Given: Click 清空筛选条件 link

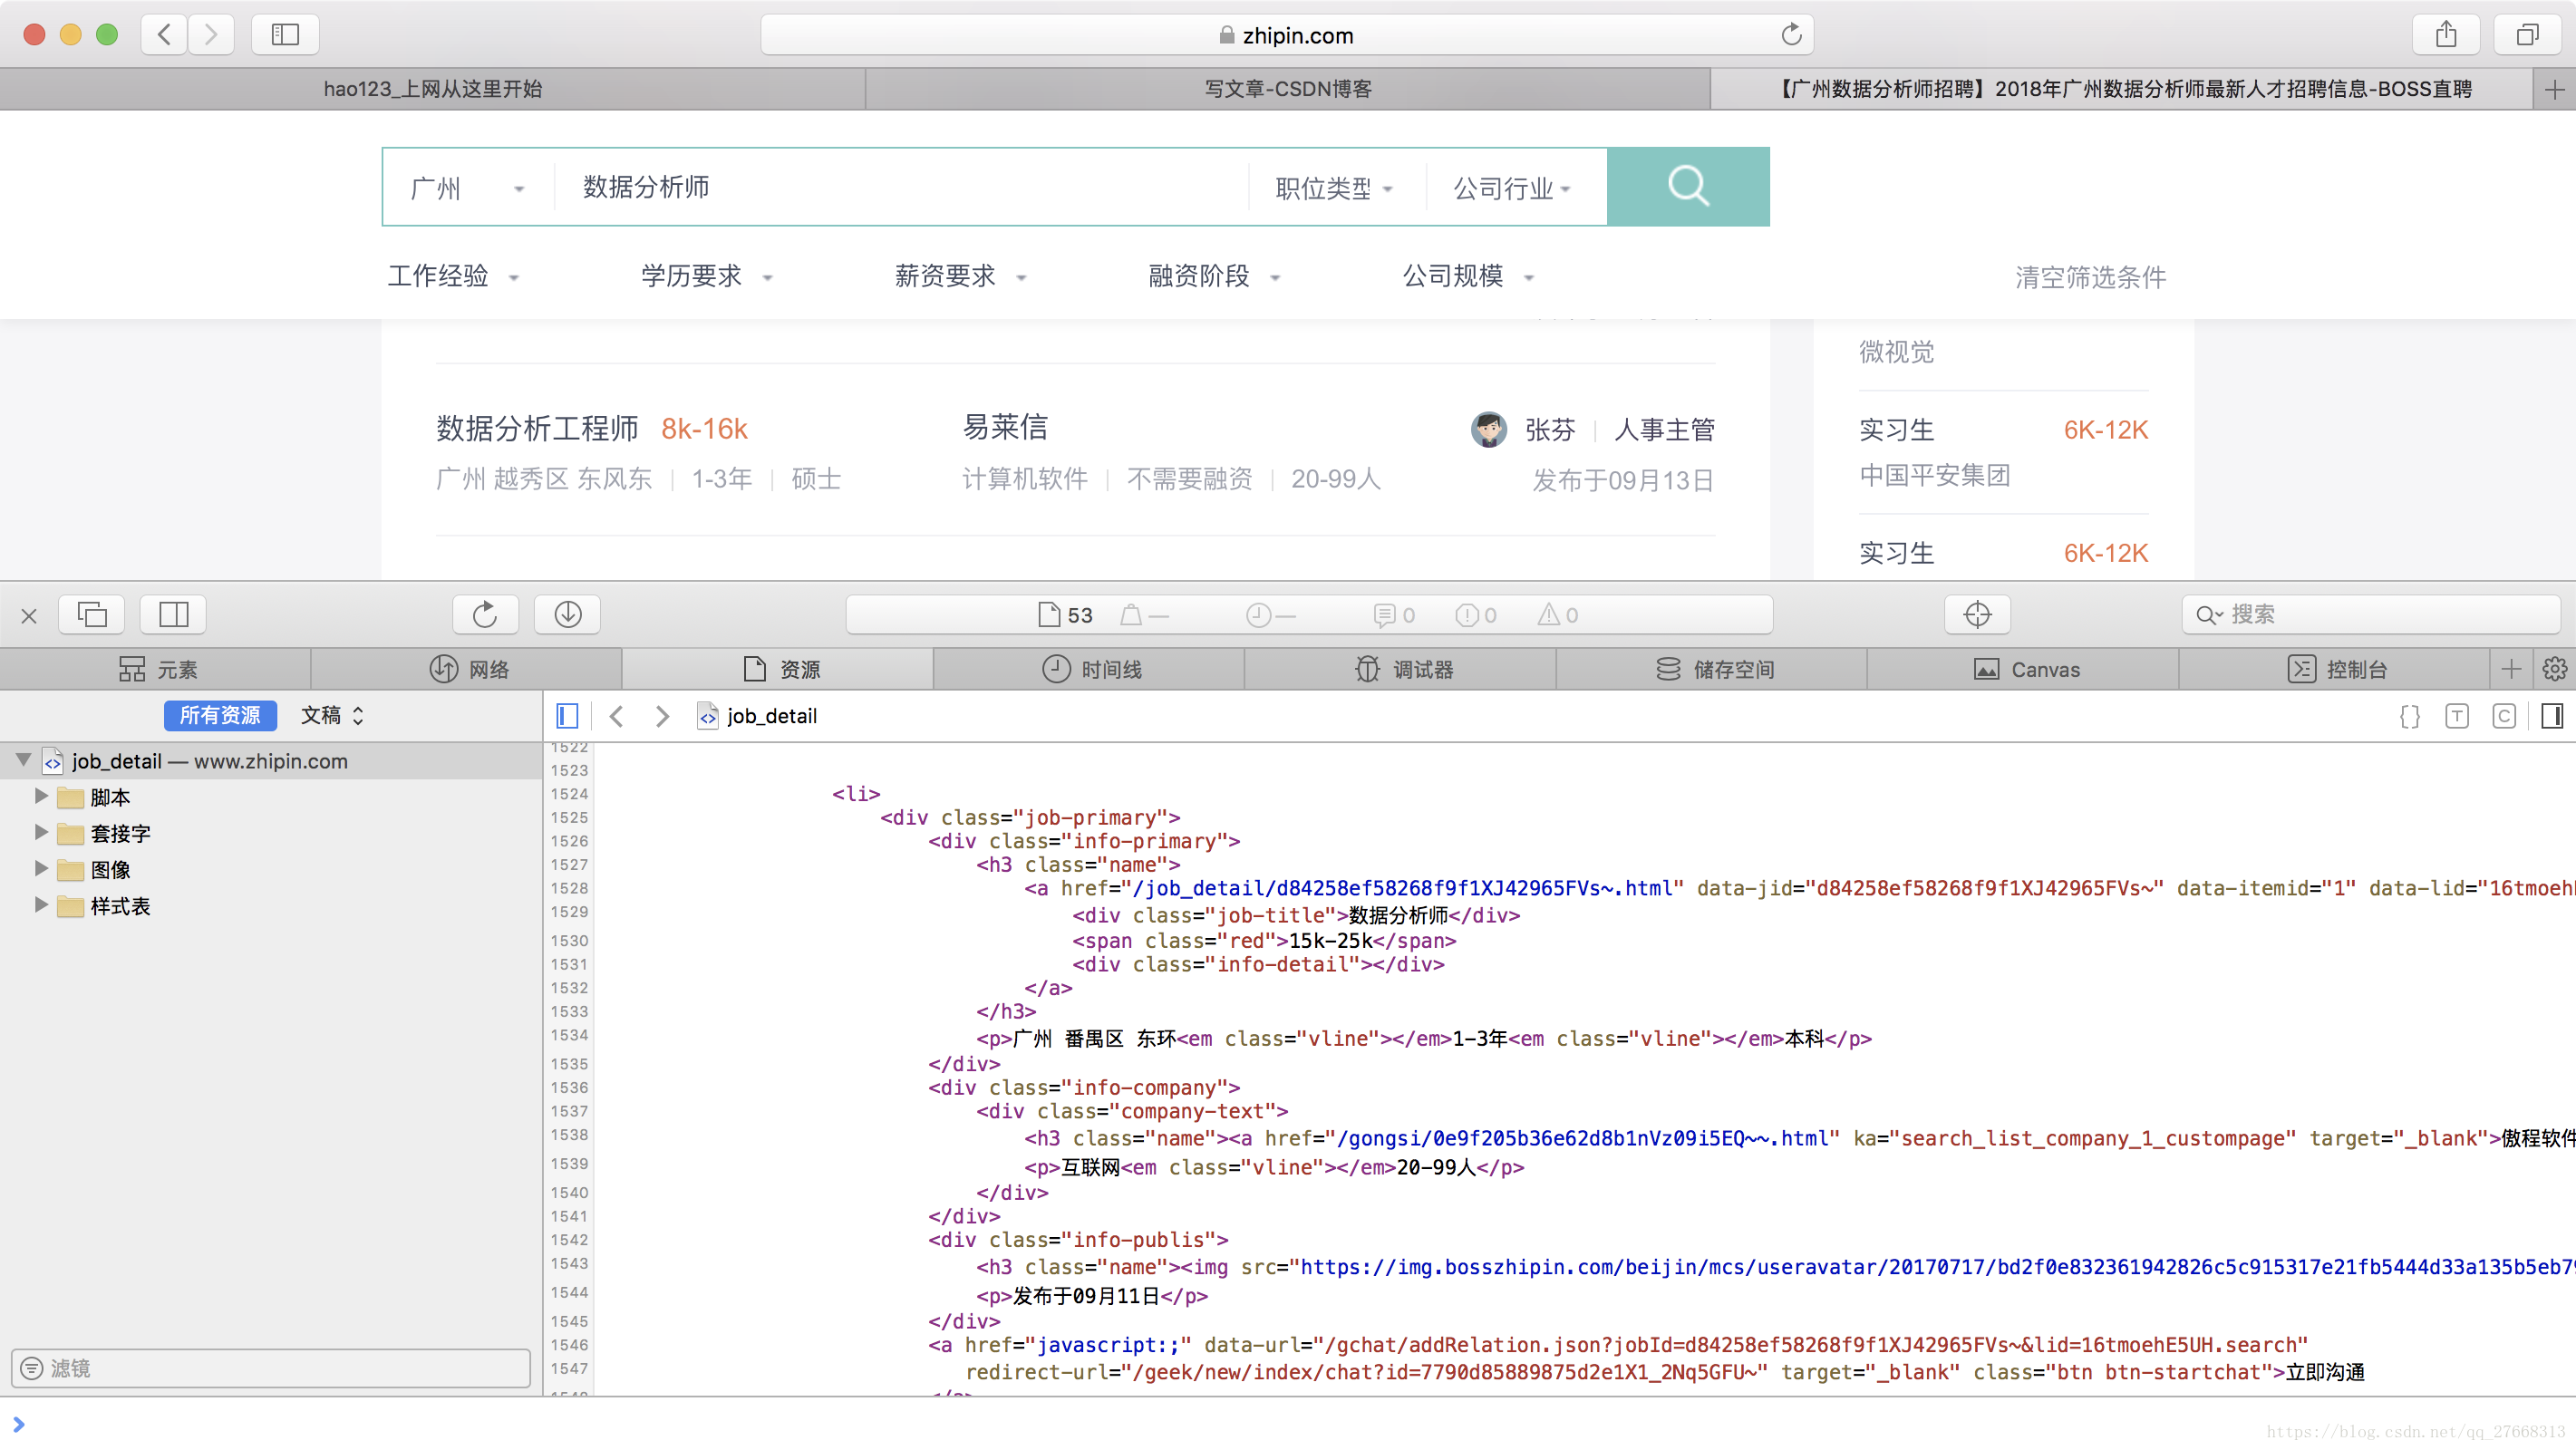Looking at the screenshot, I should [2089, 277].
